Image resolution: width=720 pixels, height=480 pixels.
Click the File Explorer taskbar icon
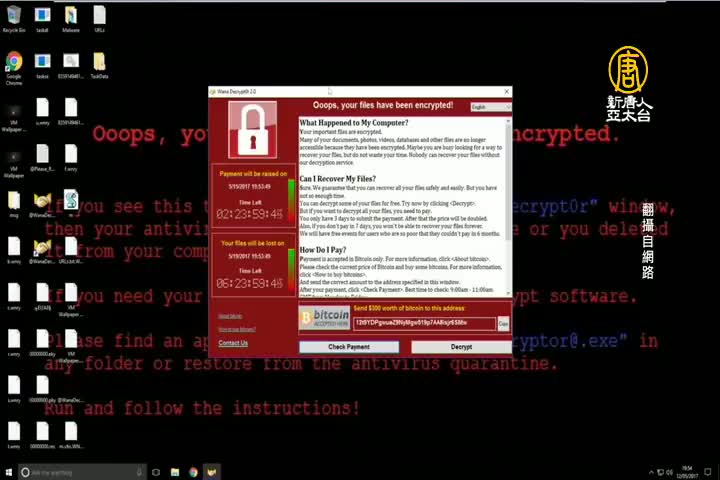pyautogui.click(x=174, y=472)
